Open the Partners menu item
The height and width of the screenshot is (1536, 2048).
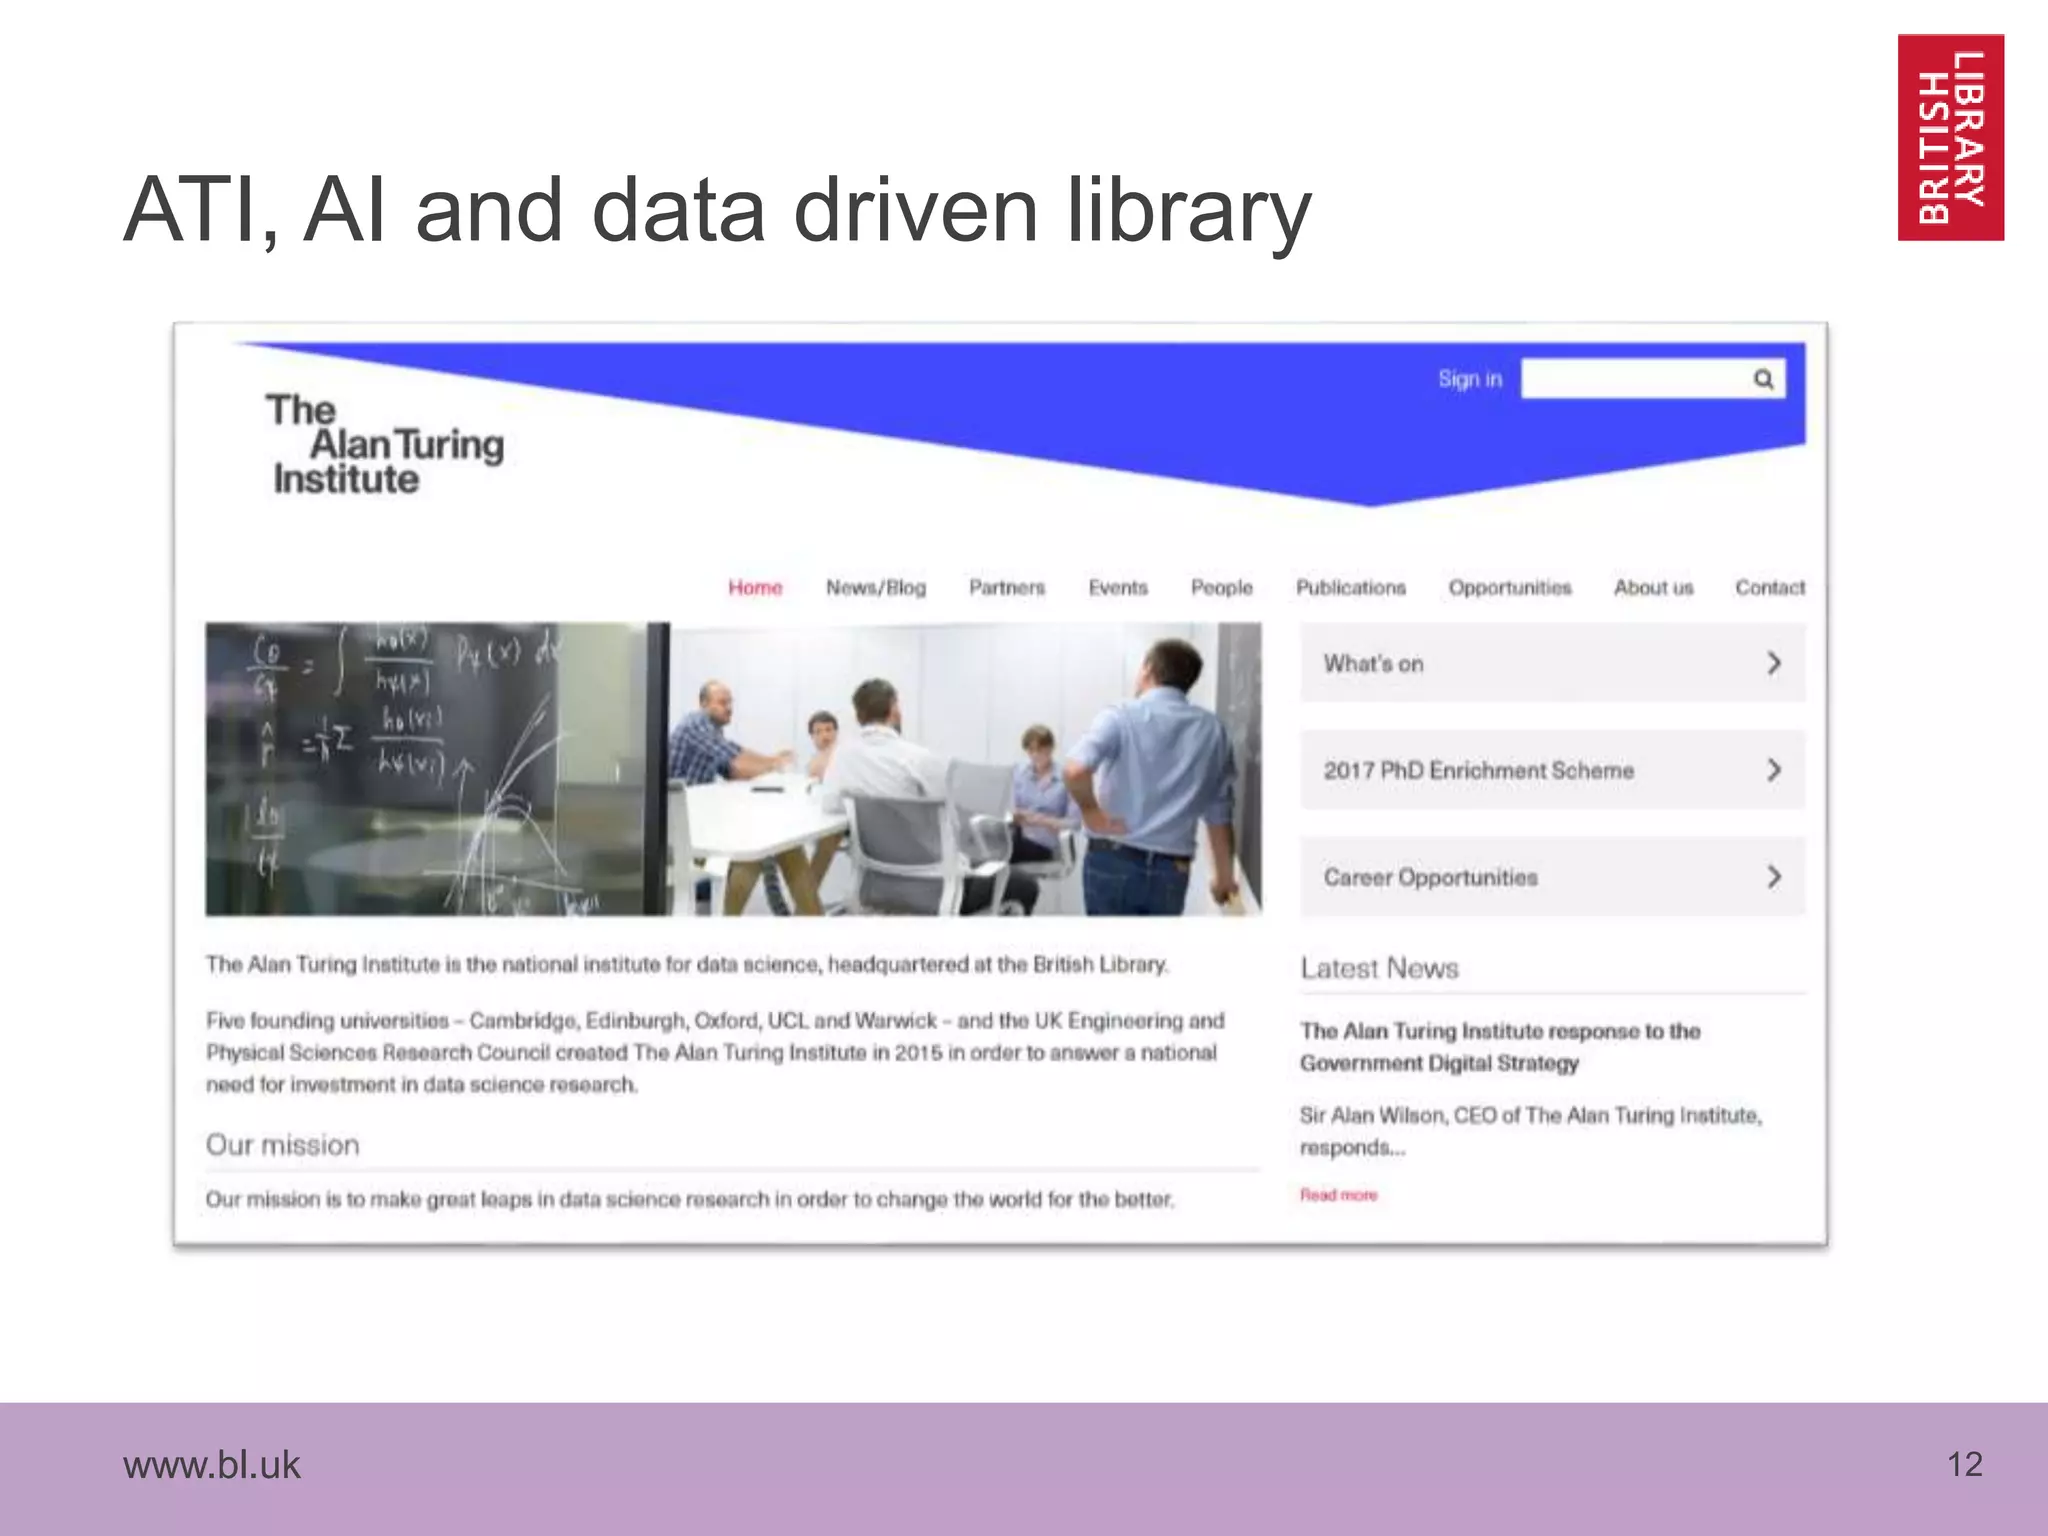[x=1007, y=588]
